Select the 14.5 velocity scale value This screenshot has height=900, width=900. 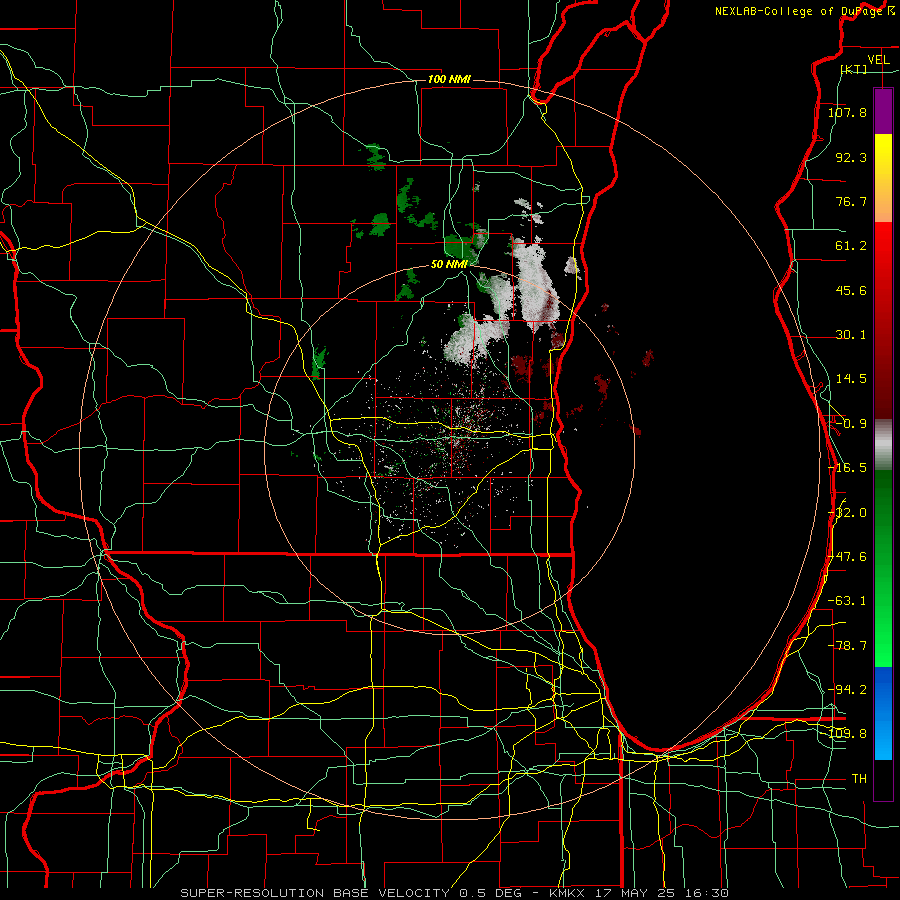click(851, 379)
